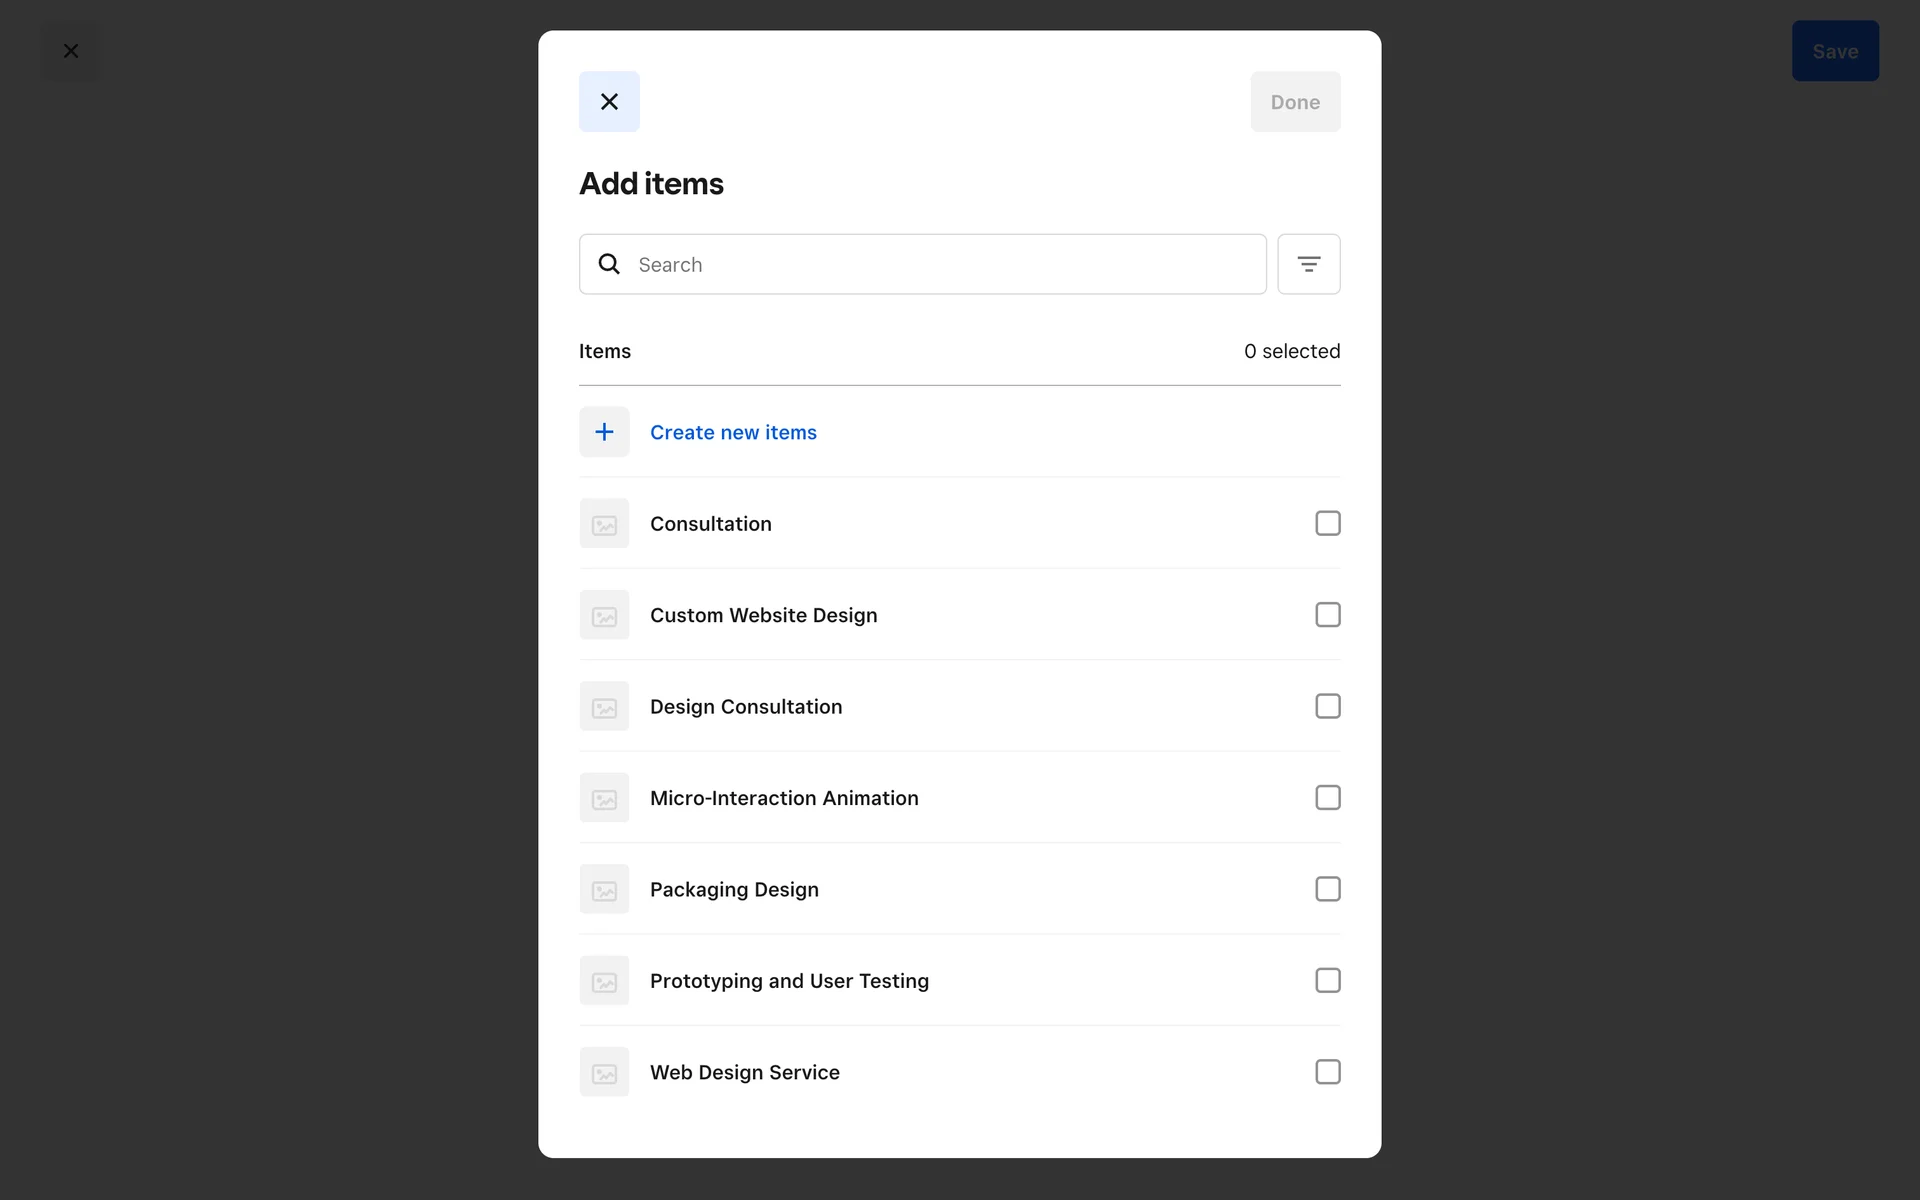Close the Add items dialog
This screenshot has height=1200, width=1920.
[x=609, y=102]
